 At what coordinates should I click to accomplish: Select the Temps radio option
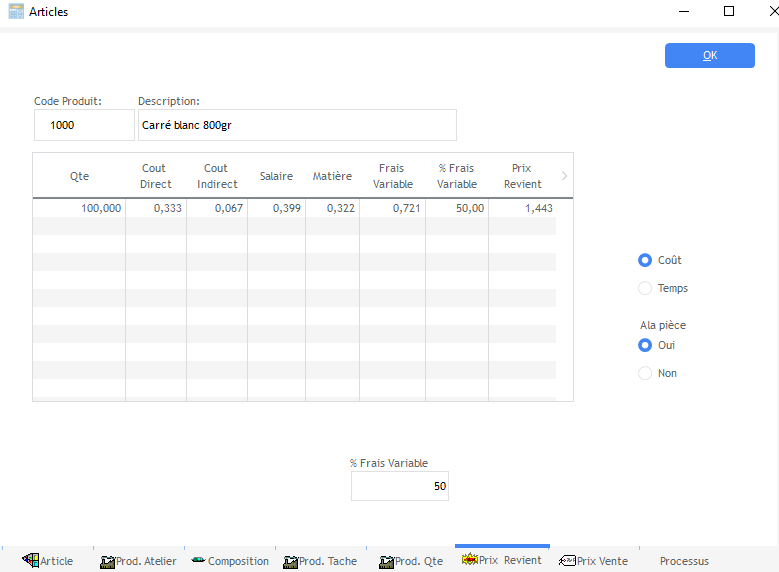645,288
